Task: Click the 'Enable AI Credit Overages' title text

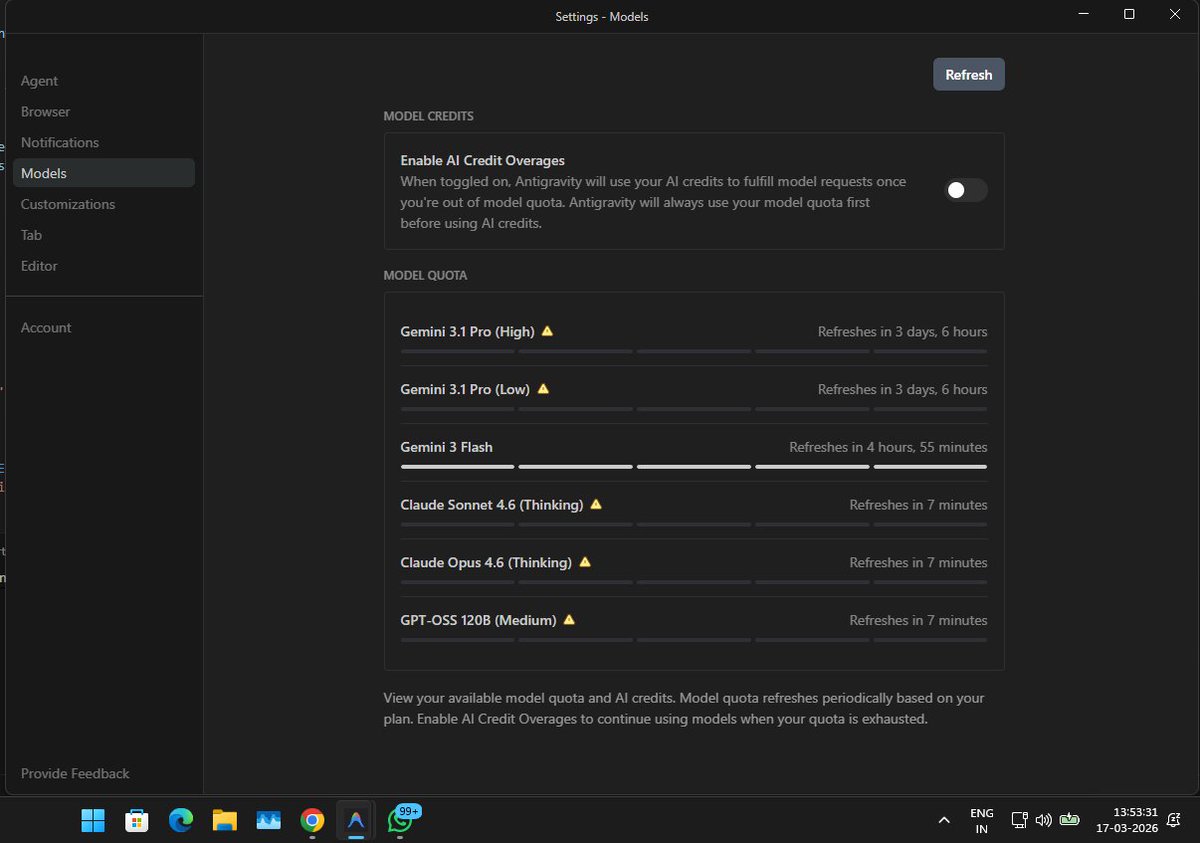Action: click(x=483, y=160)
